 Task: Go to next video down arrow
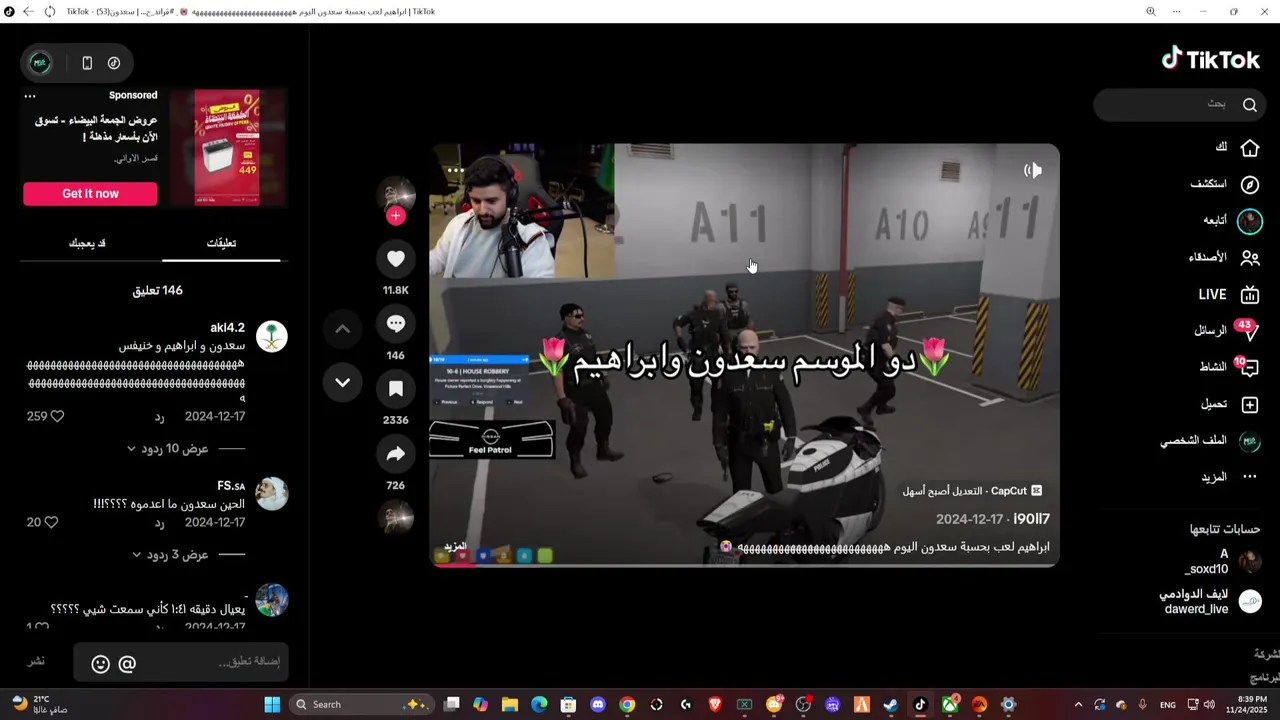(342, 382)
